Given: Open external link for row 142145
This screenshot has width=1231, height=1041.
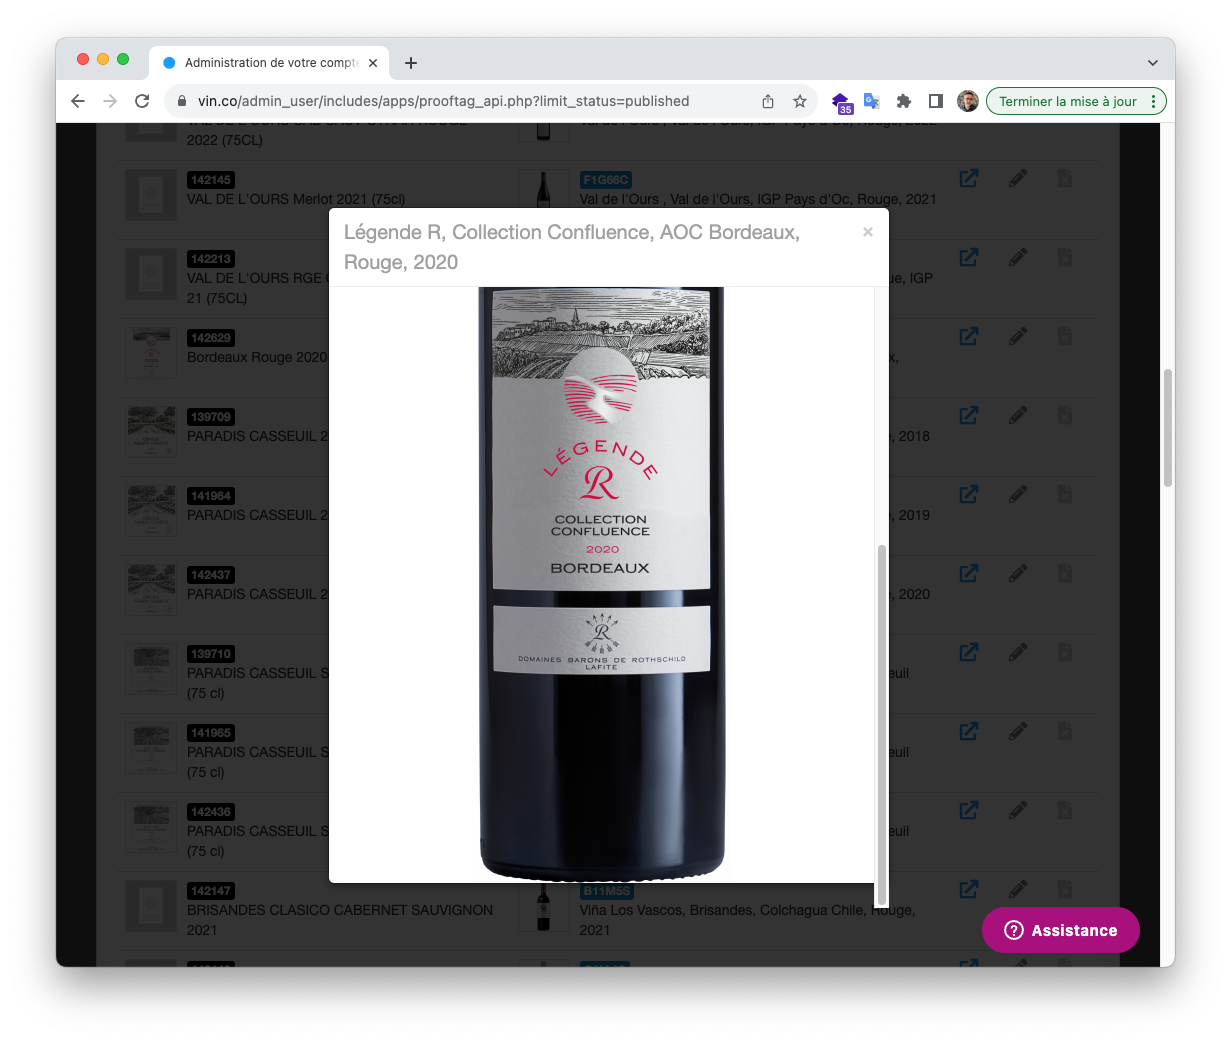Looking at the screenshot, I should pyautogui.click(x=969, y=178).
